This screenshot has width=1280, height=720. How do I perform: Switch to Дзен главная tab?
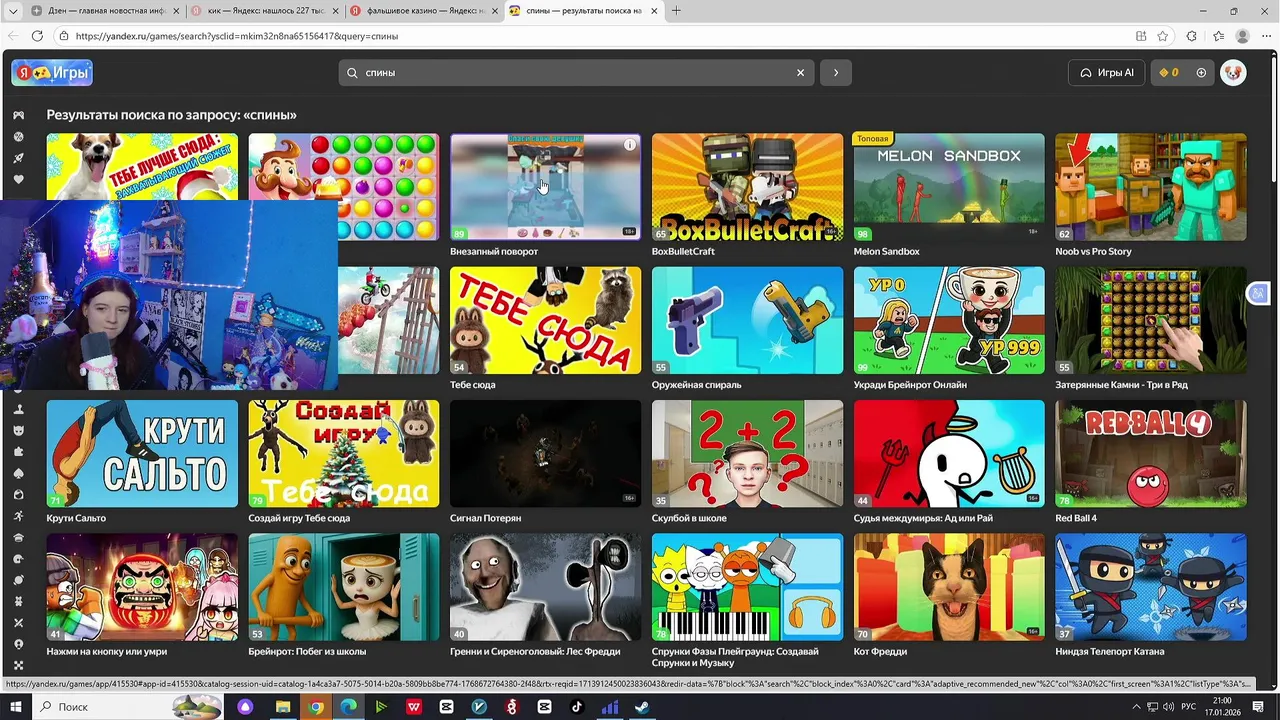coord(103,11)
